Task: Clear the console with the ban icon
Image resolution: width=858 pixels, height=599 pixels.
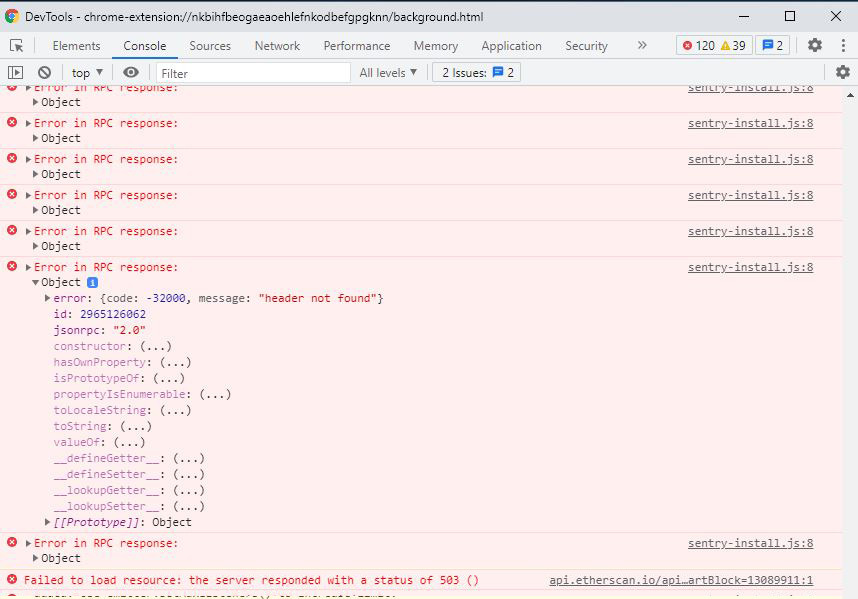Action: [x=44, y=72]
